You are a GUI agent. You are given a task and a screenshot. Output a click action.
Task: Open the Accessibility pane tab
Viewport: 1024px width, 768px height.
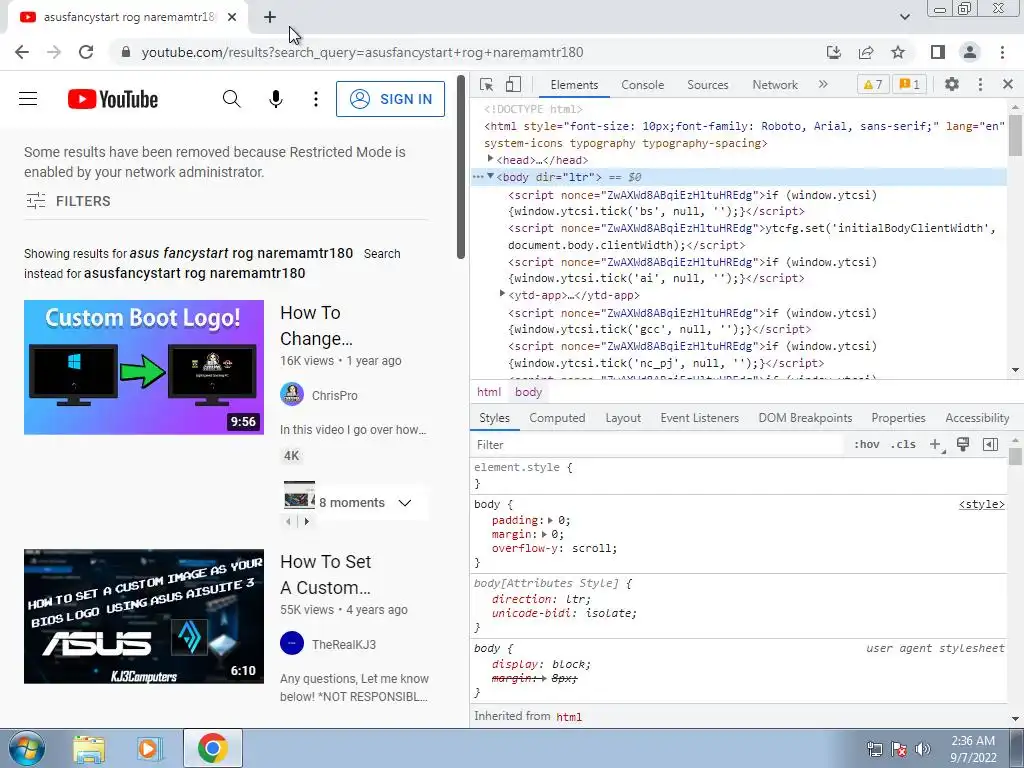click(x=977, y=418)
